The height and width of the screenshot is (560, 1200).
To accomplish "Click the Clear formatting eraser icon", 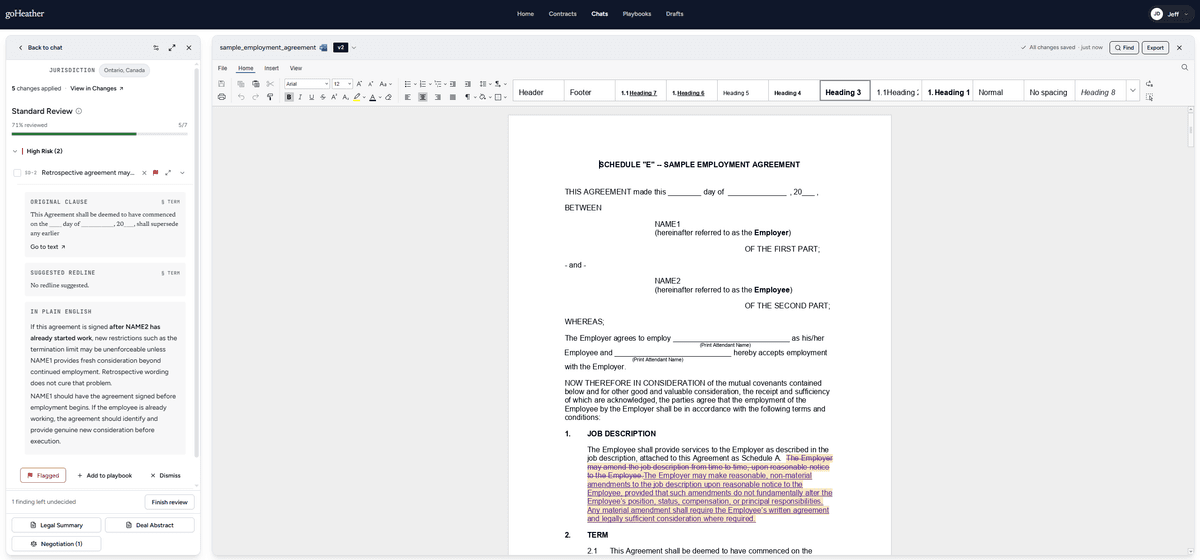I will pos(388,97).
